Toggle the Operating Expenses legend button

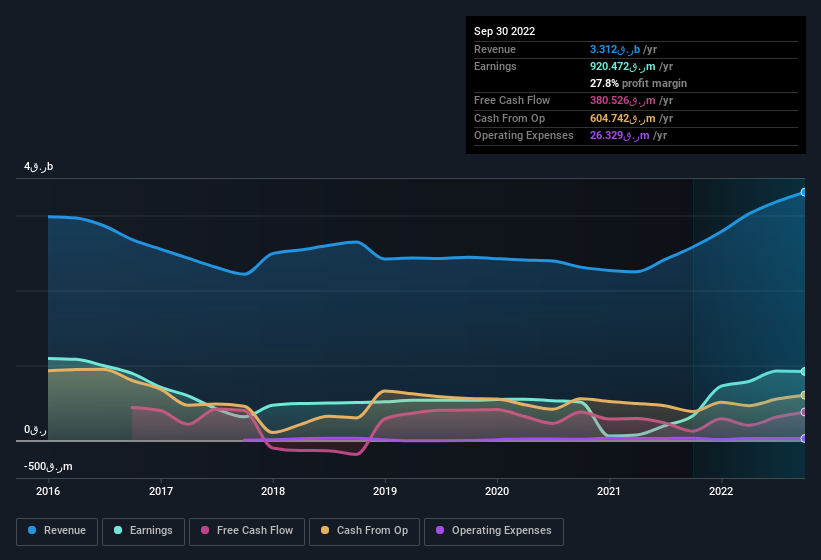click(x=494, y=531)
